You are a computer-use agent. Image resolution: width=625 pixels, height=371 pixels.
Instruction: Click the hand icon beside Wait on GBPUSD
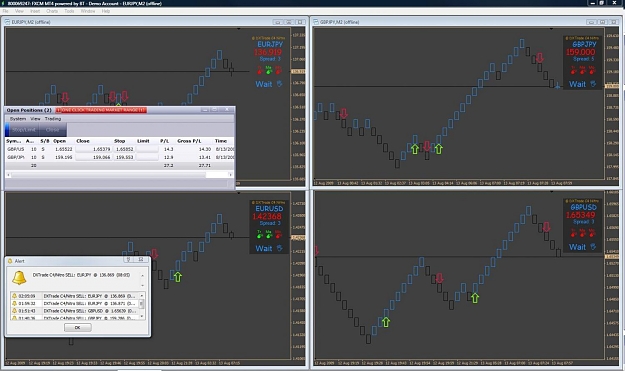[593, 247]
